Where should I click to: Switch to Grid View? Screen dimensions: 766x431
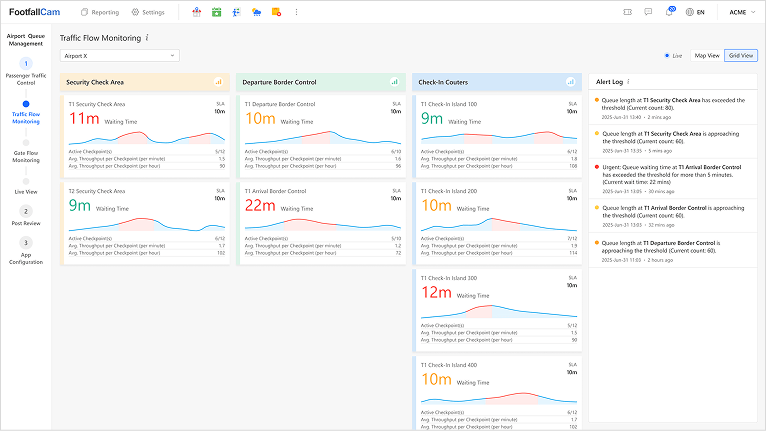741,56
